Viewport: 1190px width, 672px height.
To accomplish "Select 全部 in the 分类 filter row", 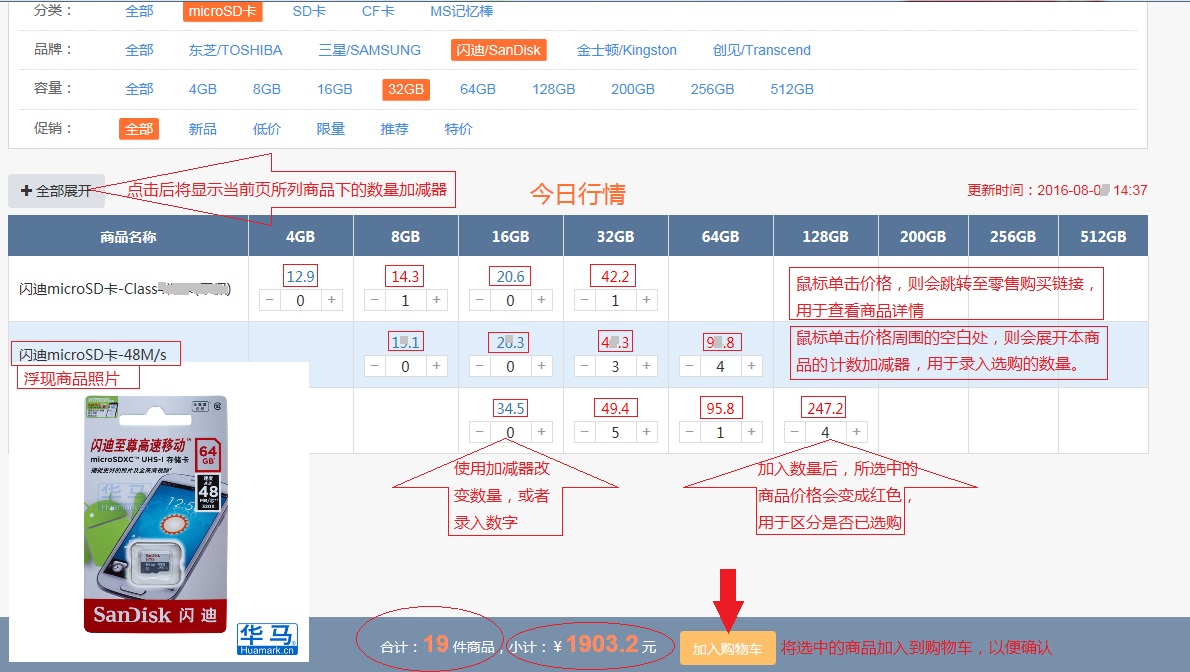I will coord(139,11).
